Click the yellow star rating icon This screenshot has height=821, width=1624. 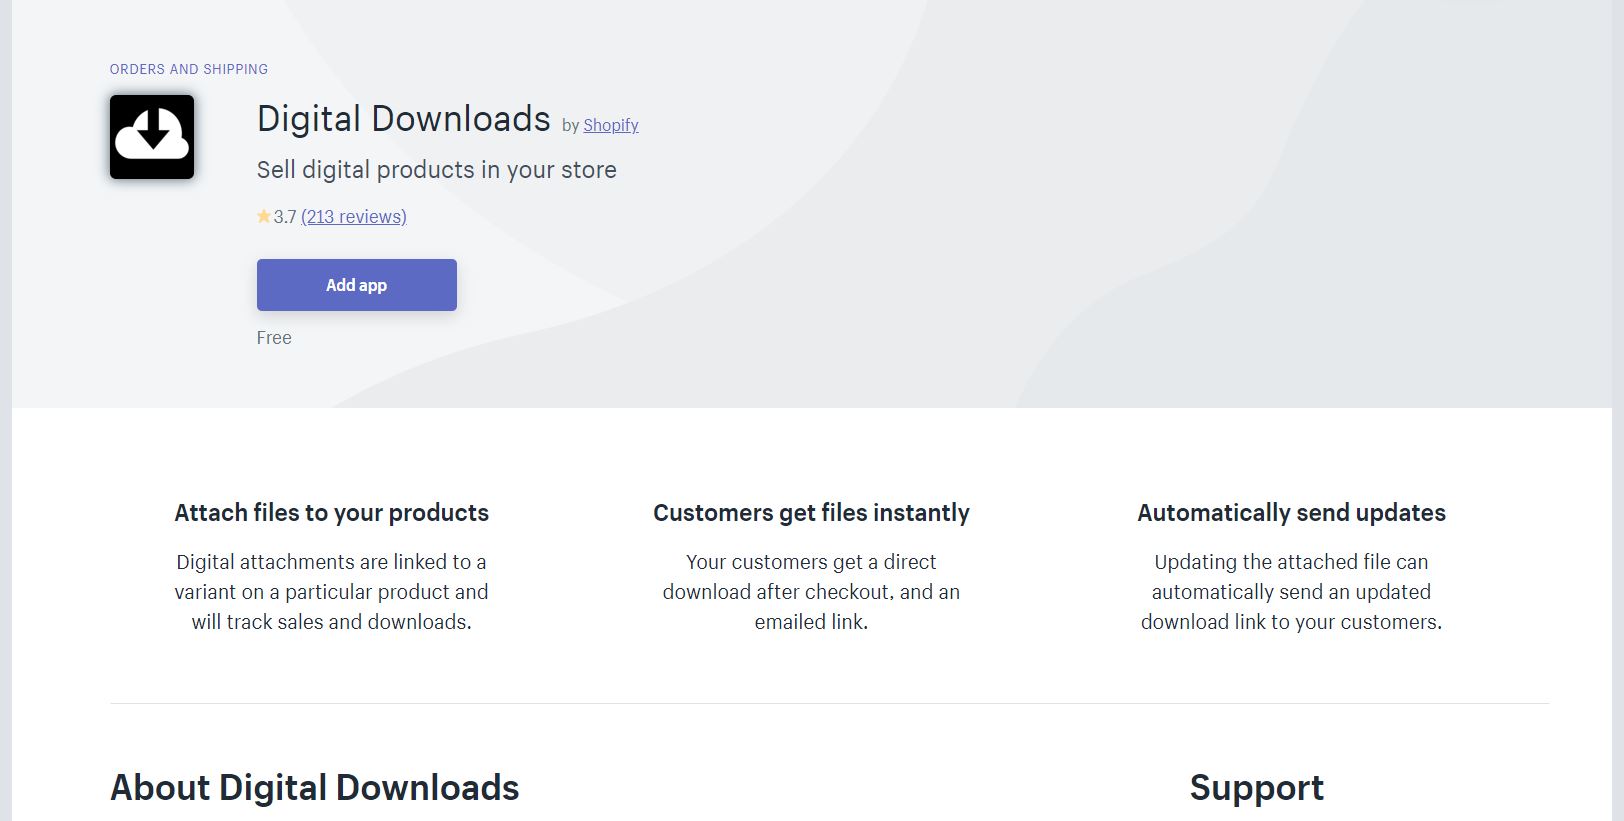[x=264, y=216]
